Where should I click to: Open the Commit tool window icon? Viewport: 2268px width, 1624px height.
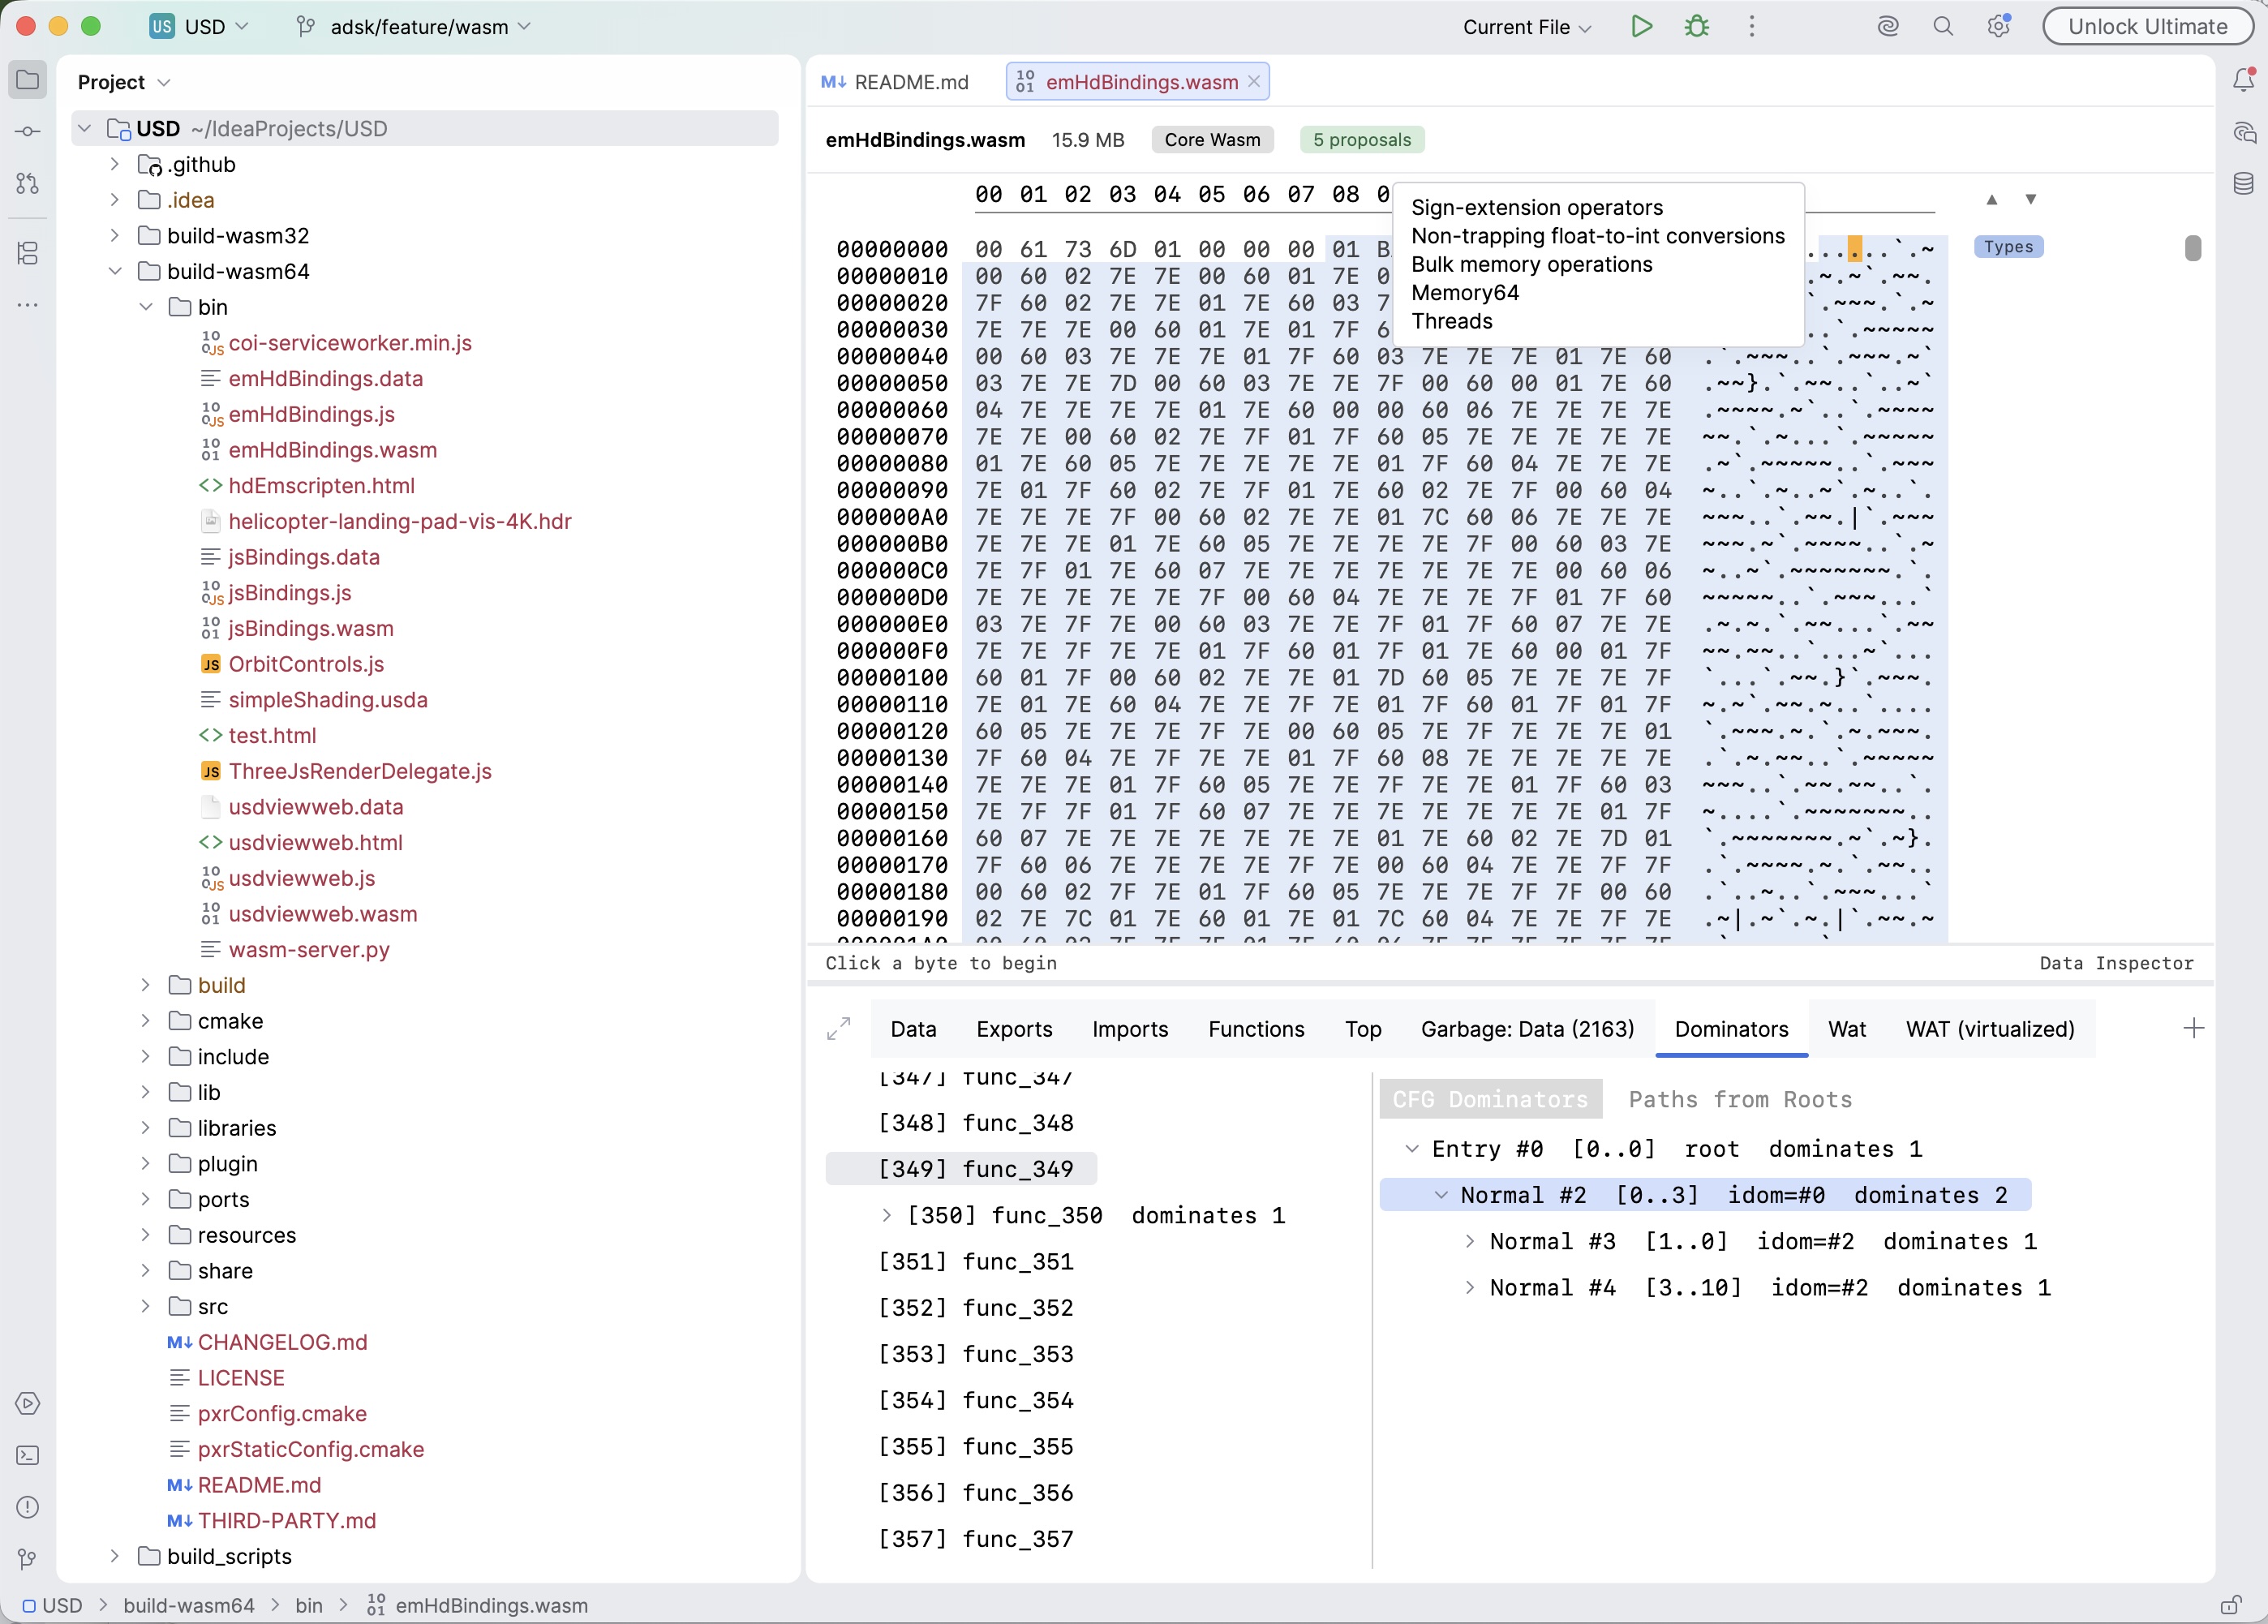point(28,132)
